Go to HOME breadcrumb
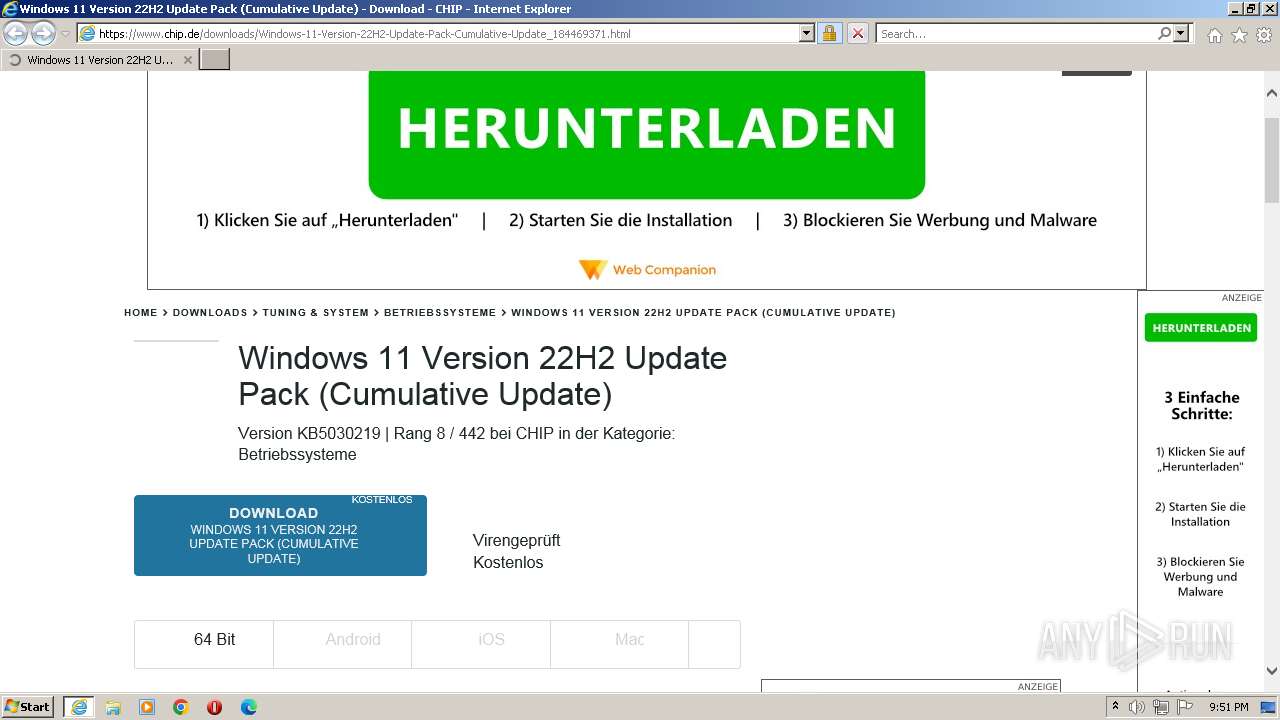This screenshot has height=720, width=1280. 141,313
